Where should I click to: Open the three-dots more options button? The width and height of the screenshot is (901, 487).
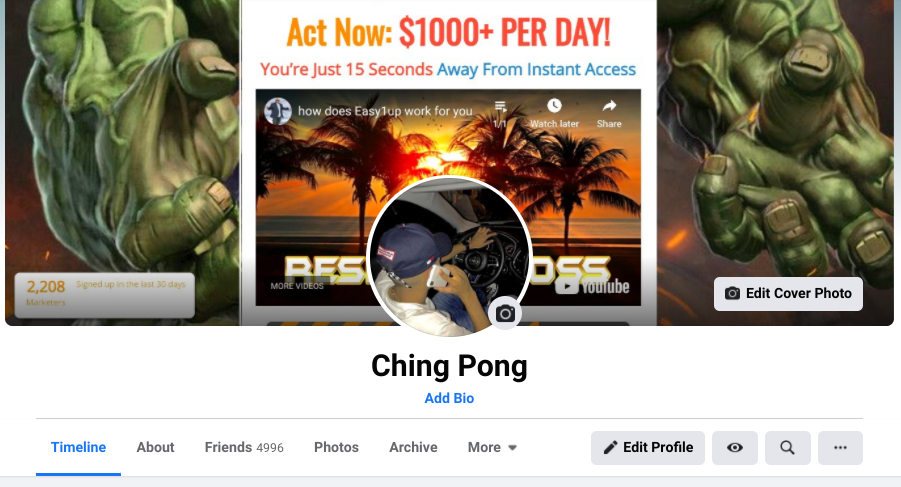[x=840, y=447]
